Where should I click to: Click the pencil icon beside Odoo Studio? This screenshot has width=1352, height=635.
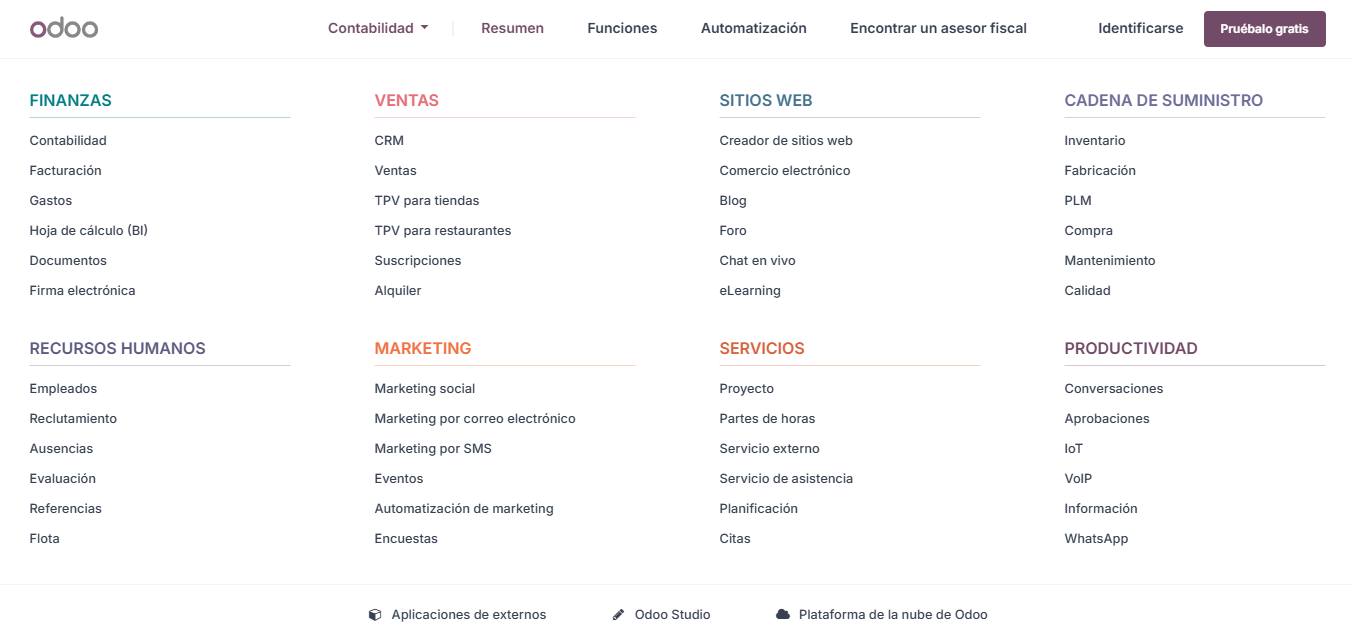[x=618, y=615]
